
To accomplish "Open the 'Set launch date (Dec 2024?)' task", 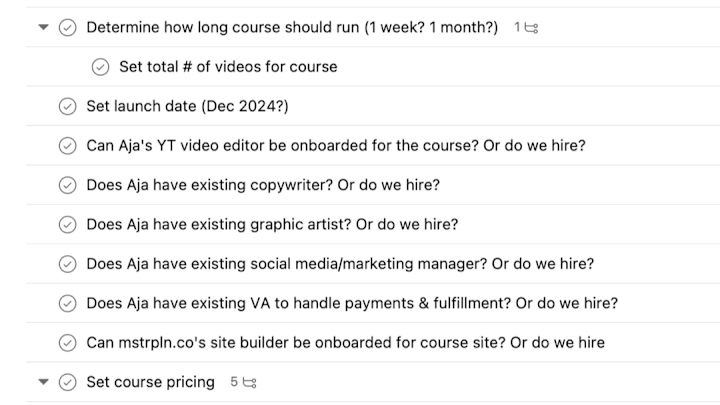I will (187, 106).
